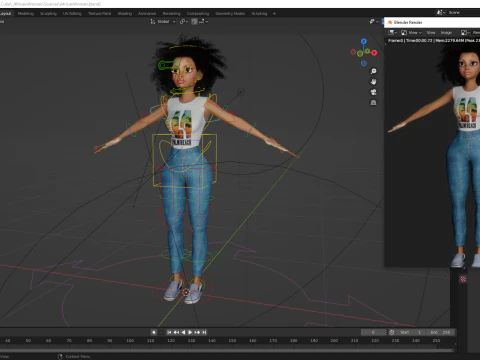
Task: Click frame 200 on the timeline ruler
Action: click(334, 341)
